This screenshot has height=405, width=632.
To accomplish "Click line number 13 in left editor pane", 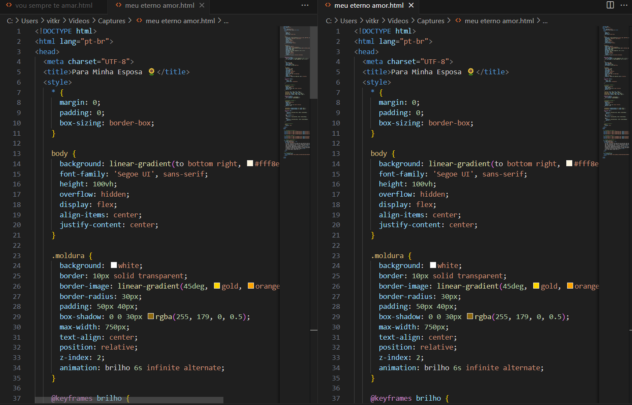I will 17,154.
